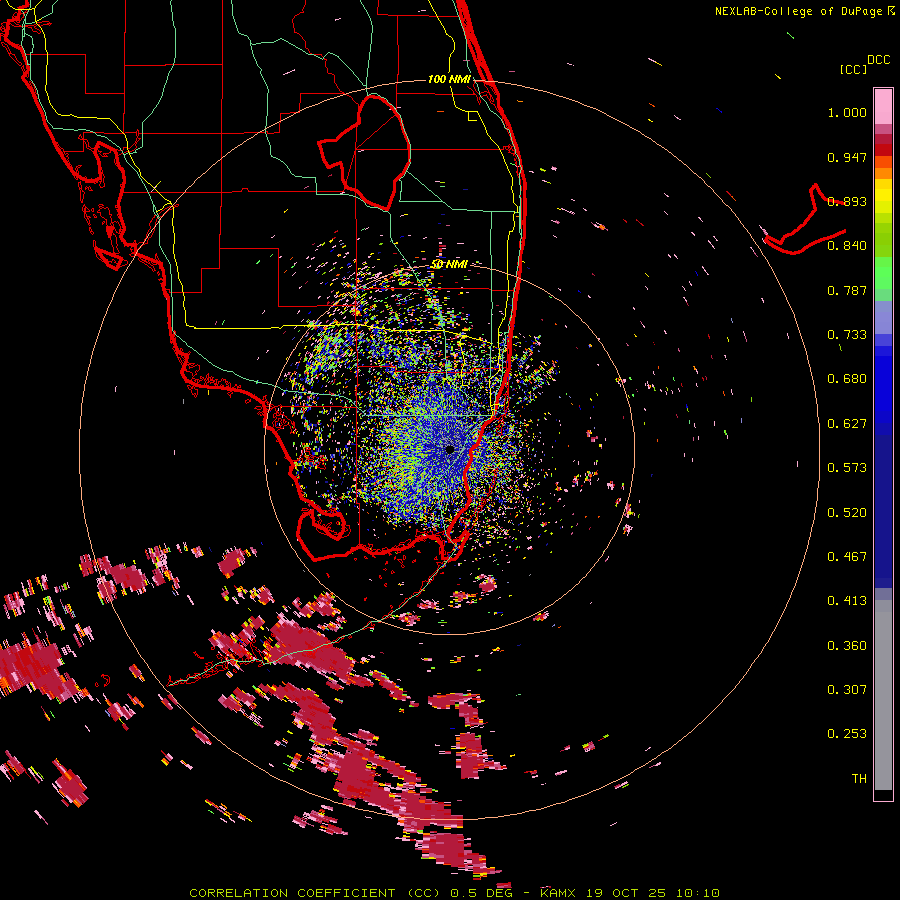The image size is (900, 900).
Task: Select the 0.413 scale value
Action: coord(847,601)
